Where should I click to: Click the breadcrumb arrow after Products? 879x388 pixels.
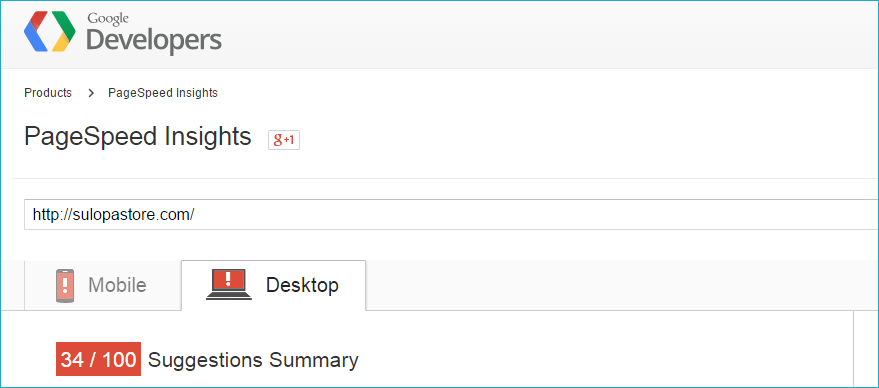(x=91, y=93)
